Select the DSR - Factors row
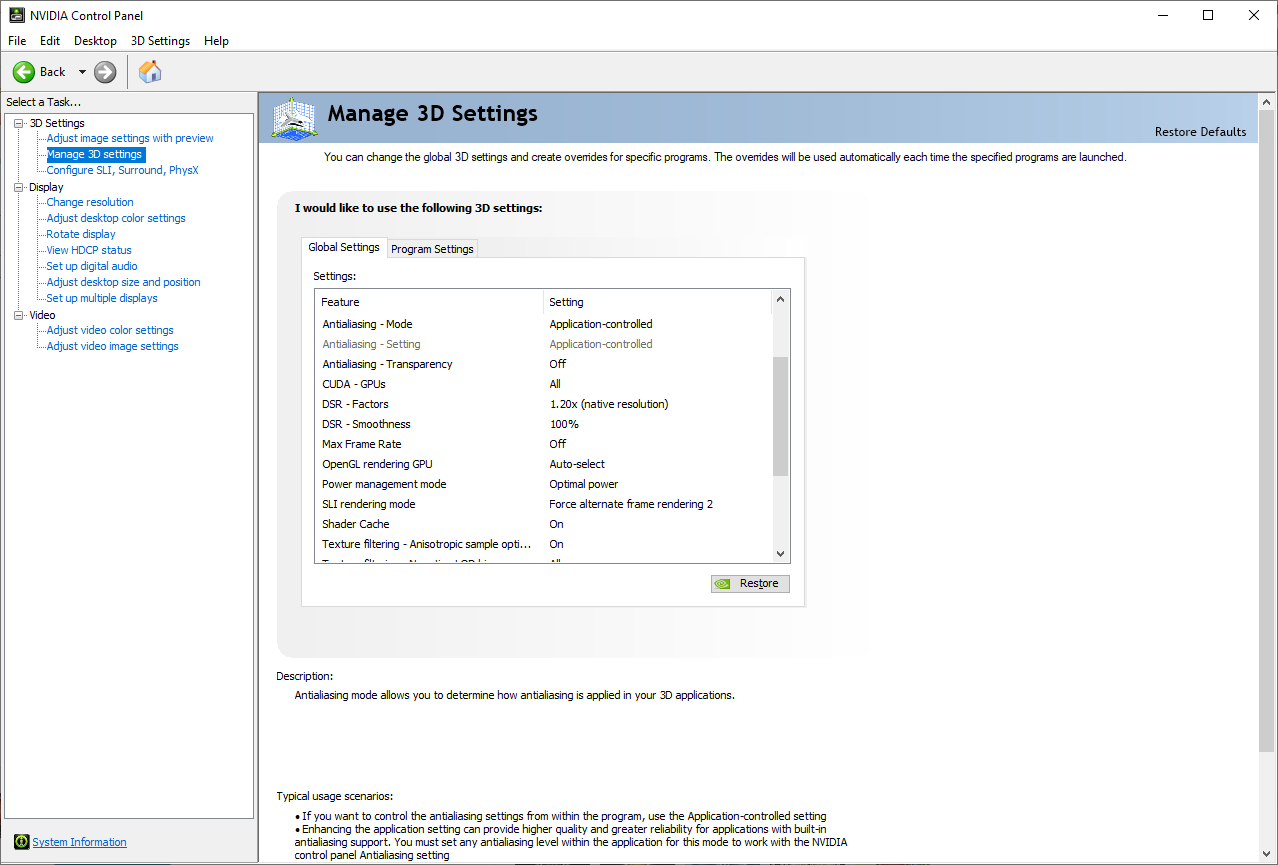Viewport: 1278px width, 865px height. [x=543, y=404]
